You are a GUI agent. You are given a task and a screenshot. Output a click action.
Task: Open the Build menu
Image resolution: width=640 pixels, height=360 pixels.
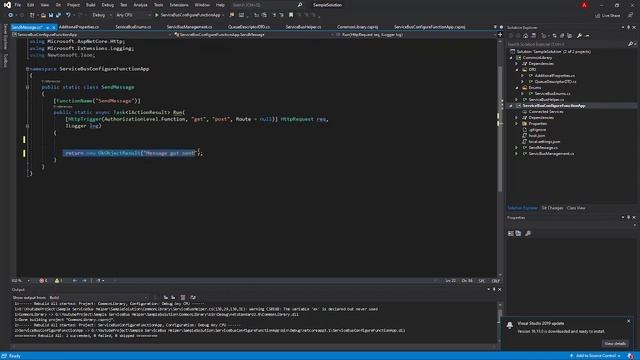(91, 5)
